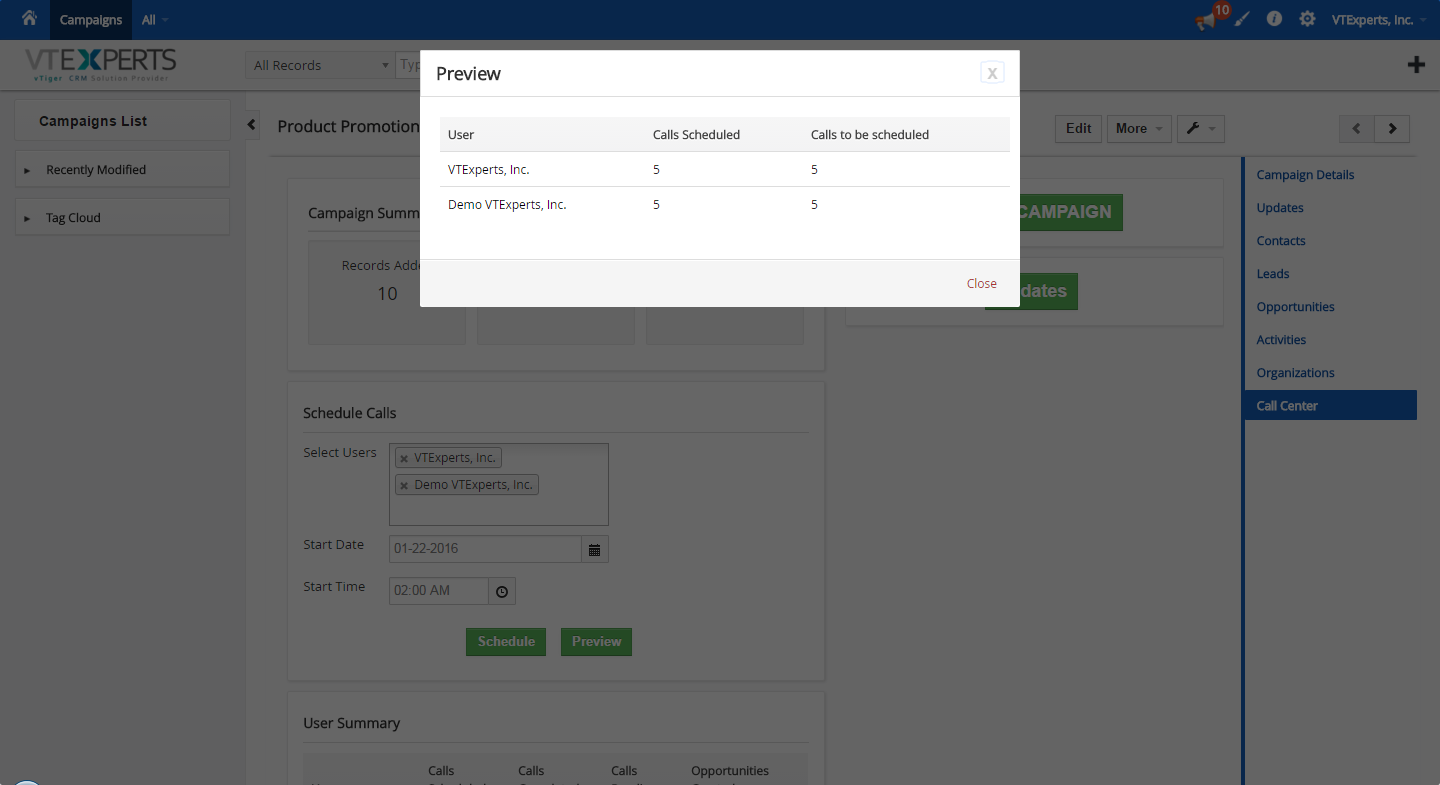
Task: Click the Start Time input field
Action: [x=439, y=591]
